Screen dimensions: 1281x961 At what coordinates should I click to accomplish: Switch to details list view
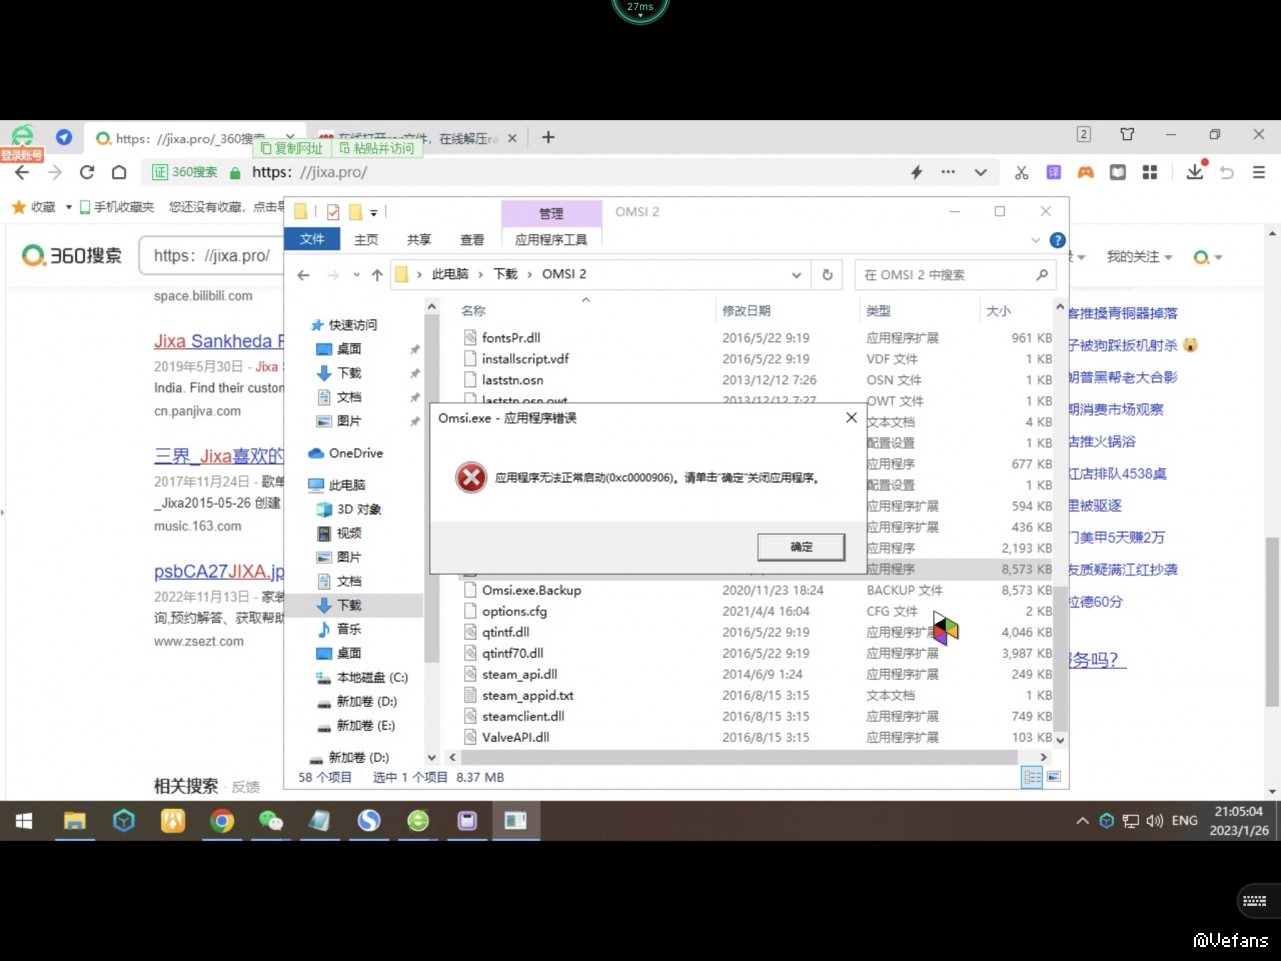tap(1032, 777)
